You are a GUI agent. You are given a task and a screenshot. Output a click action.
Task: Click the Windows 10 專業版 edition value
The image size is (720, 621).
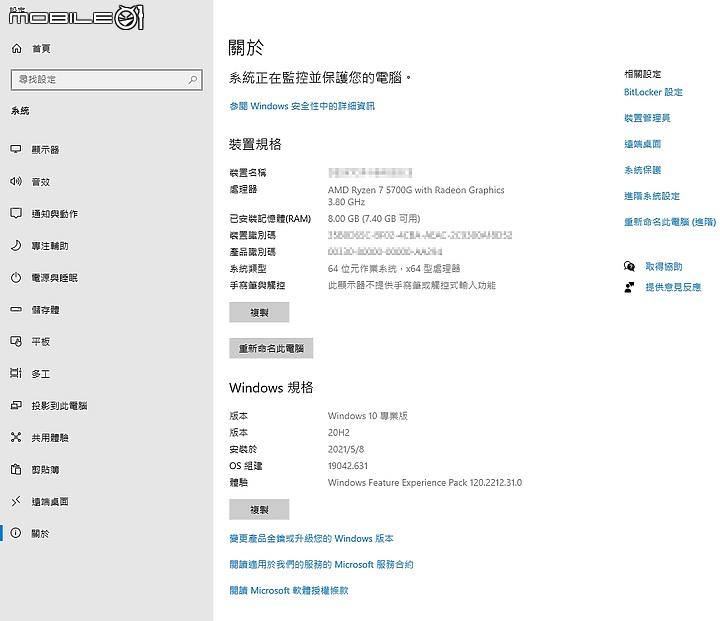(368, 416)
